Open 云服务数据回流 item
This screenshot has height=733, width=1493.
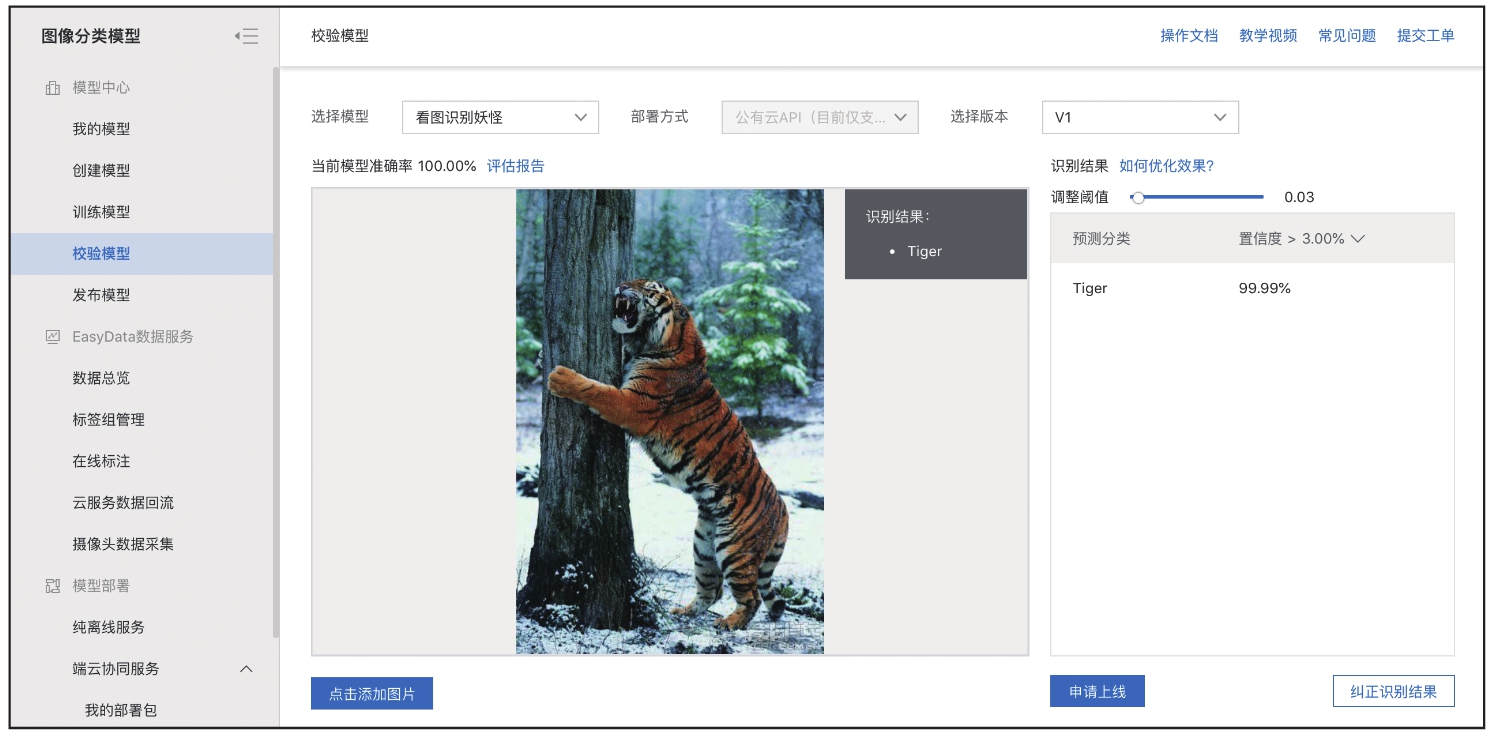point(123,503)
